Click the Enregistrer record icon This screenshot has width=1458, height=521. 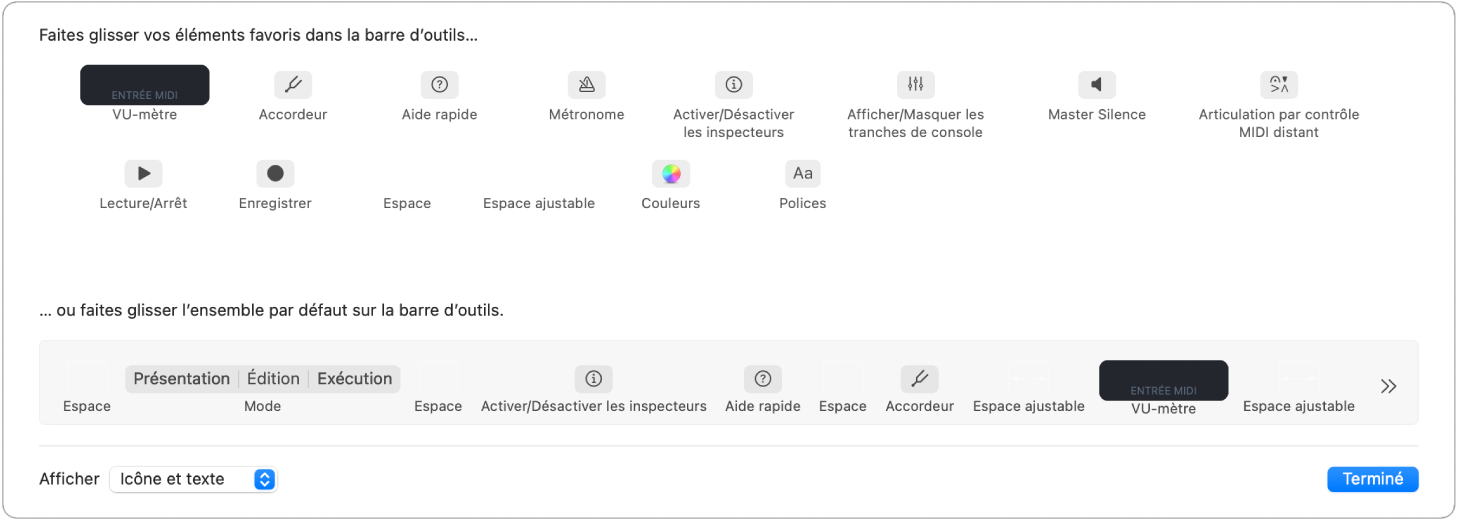click(x=275, y=173)
